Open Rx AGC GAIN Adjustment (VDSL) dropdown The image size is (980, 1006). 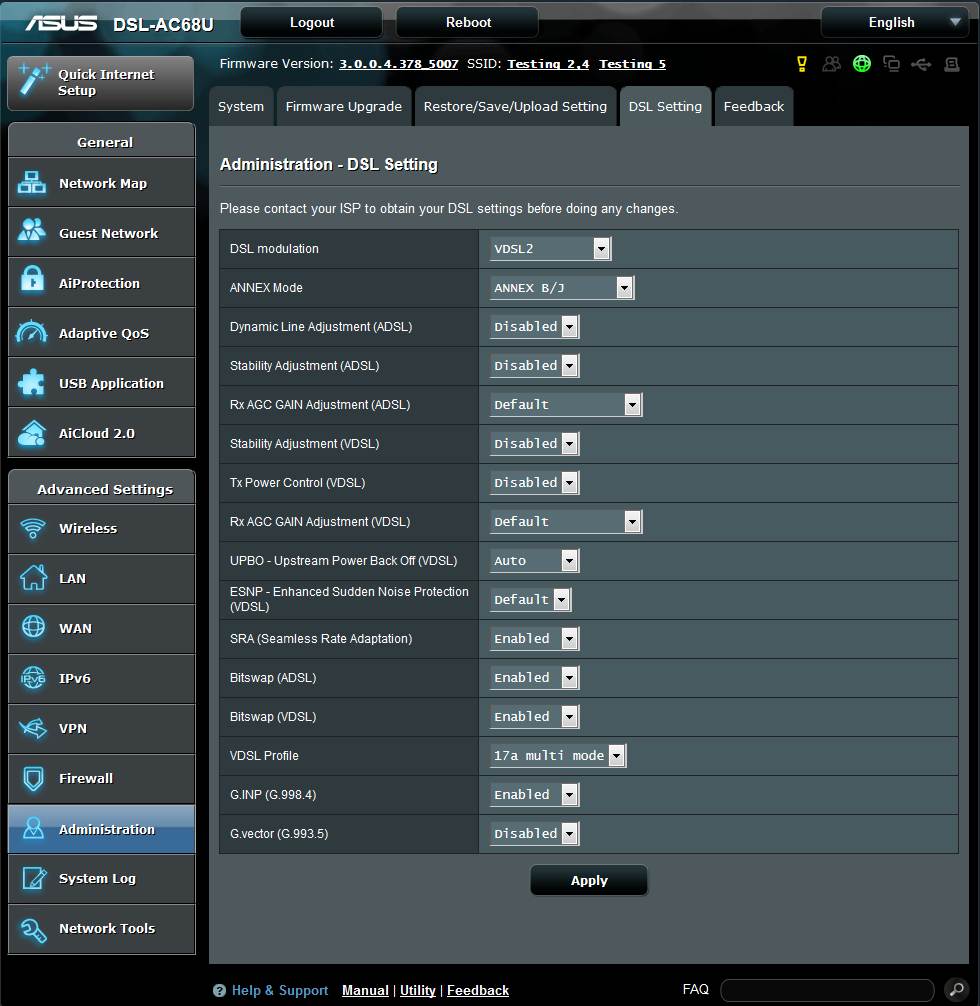tap(565, 522)
